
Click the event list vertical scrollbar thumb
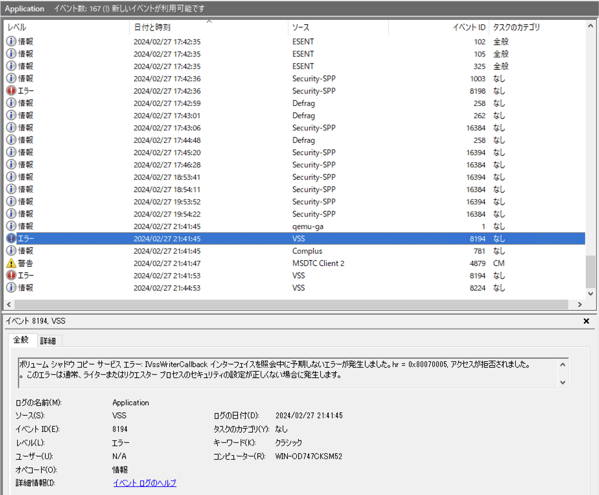591,272
